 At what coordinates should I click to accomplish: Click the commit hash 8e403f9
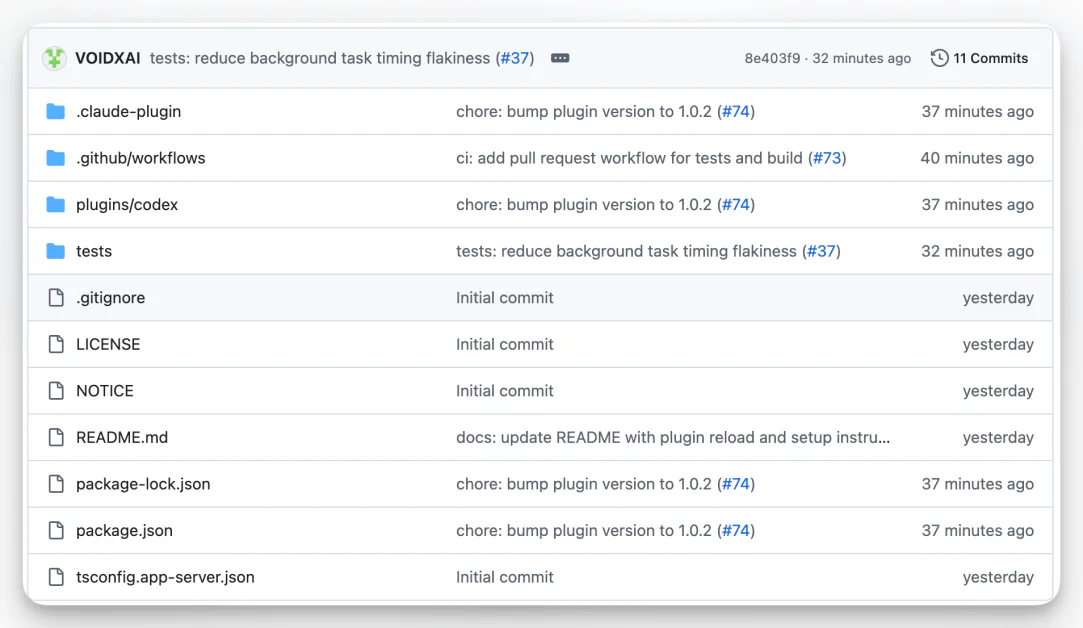tap(772, 58)
